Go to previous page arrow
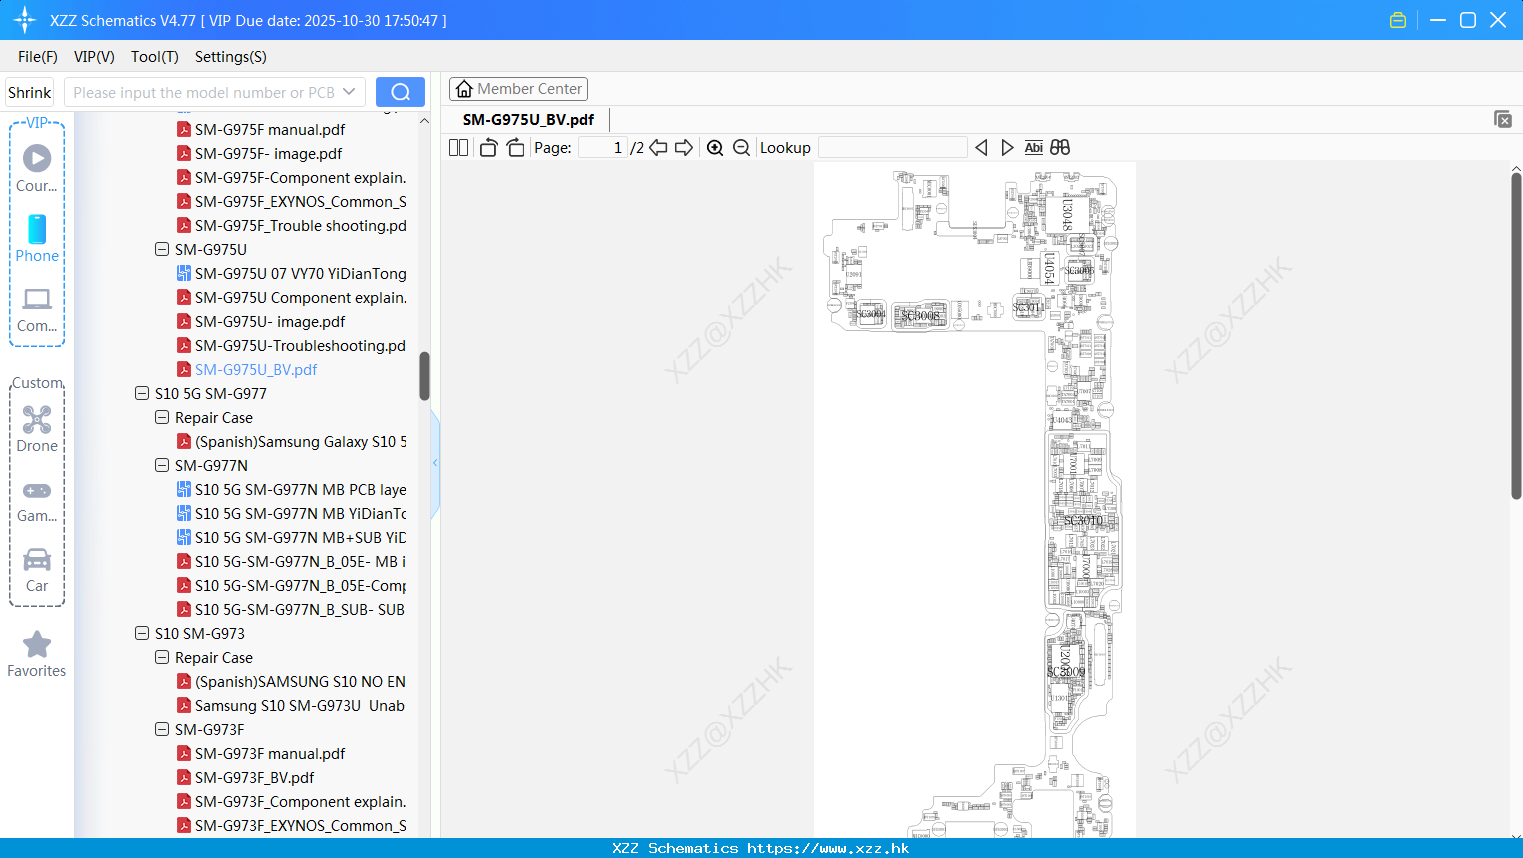The image size is (1523, 858). tap(658, 148)
